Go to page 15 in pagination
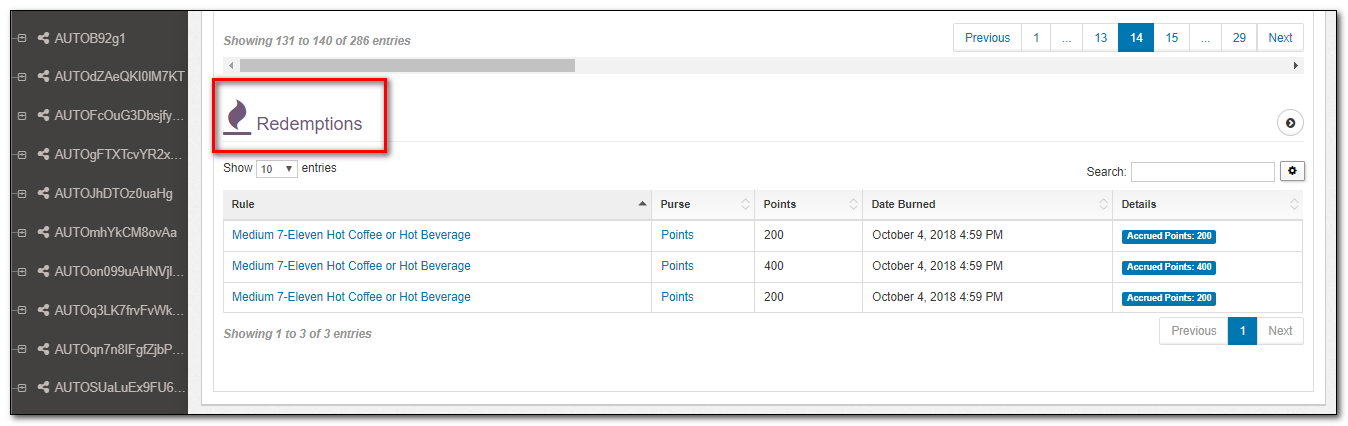Screen dimensions: 1348x426 [1171, 38]
